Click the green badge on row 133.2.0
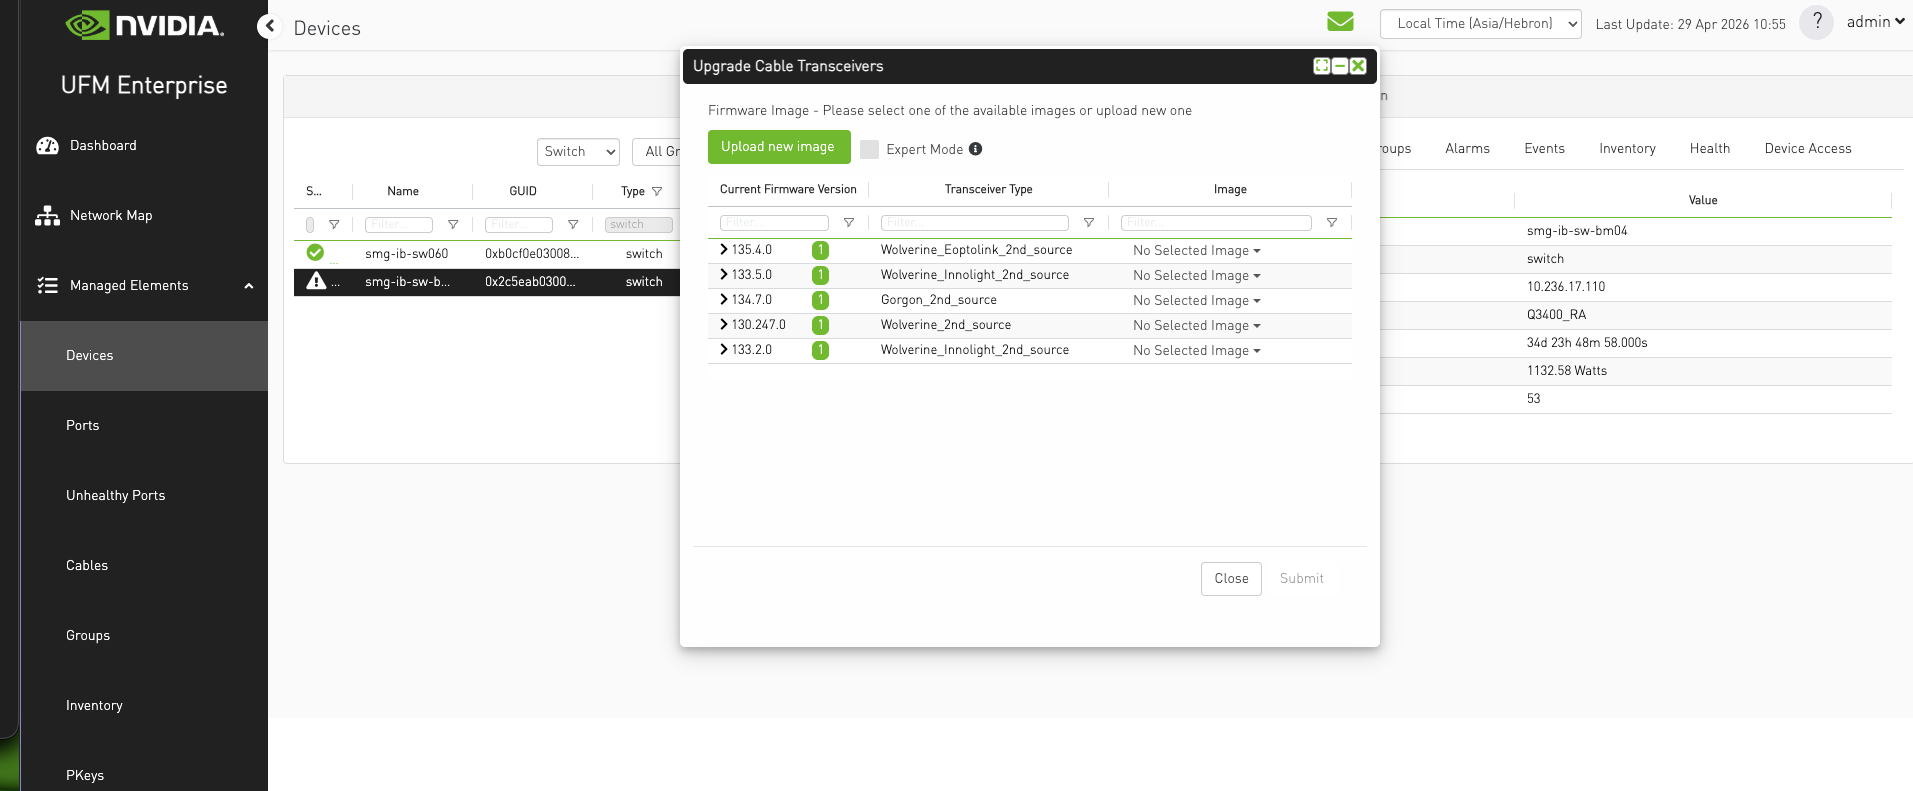Viewport: 1913px width, 791px height. click(x=820, y=350)
